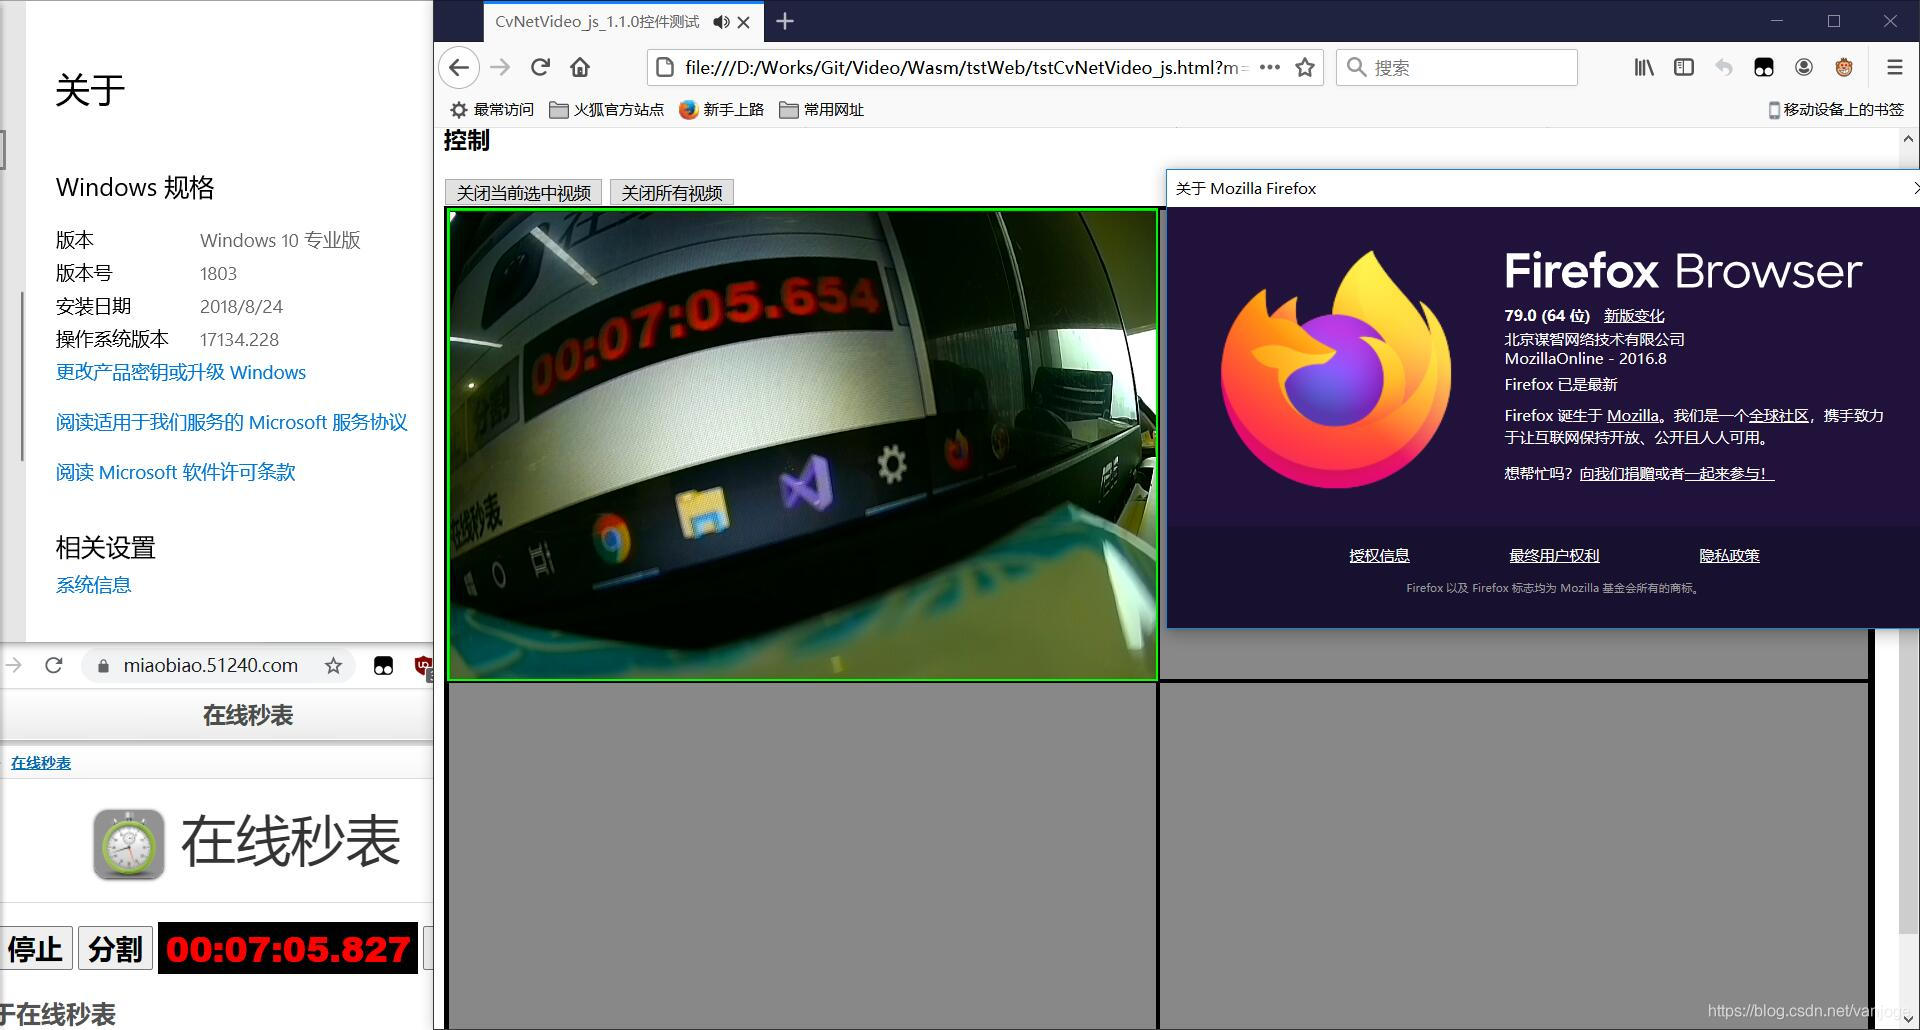The height and width of the screenshot is (1030, 1920).
Task: Open a new Firefox tab
Action: pyautogui.click(x=785, y=21)
